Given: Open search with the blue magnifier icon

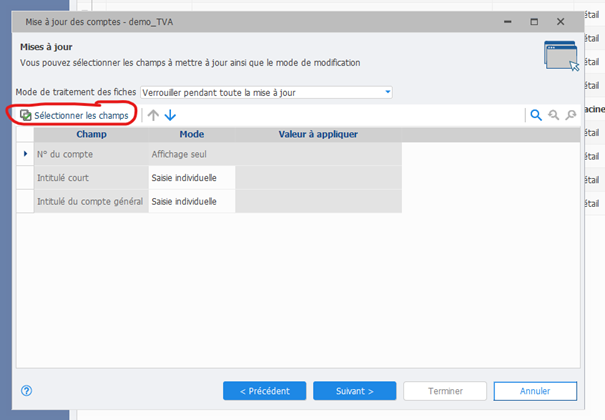Looking at the screenshot, I should click(536, 115).
